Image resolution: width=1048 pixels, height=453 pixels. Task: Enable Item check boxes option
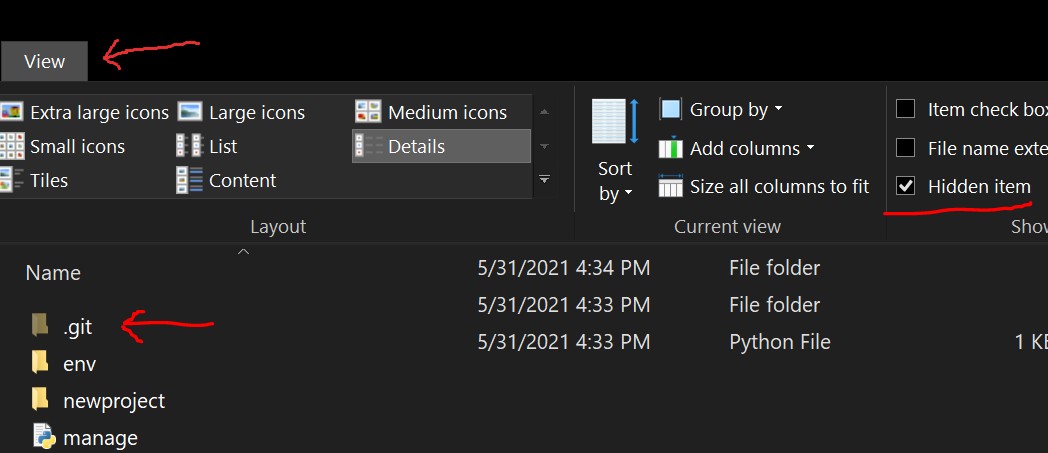click(906, 109)
